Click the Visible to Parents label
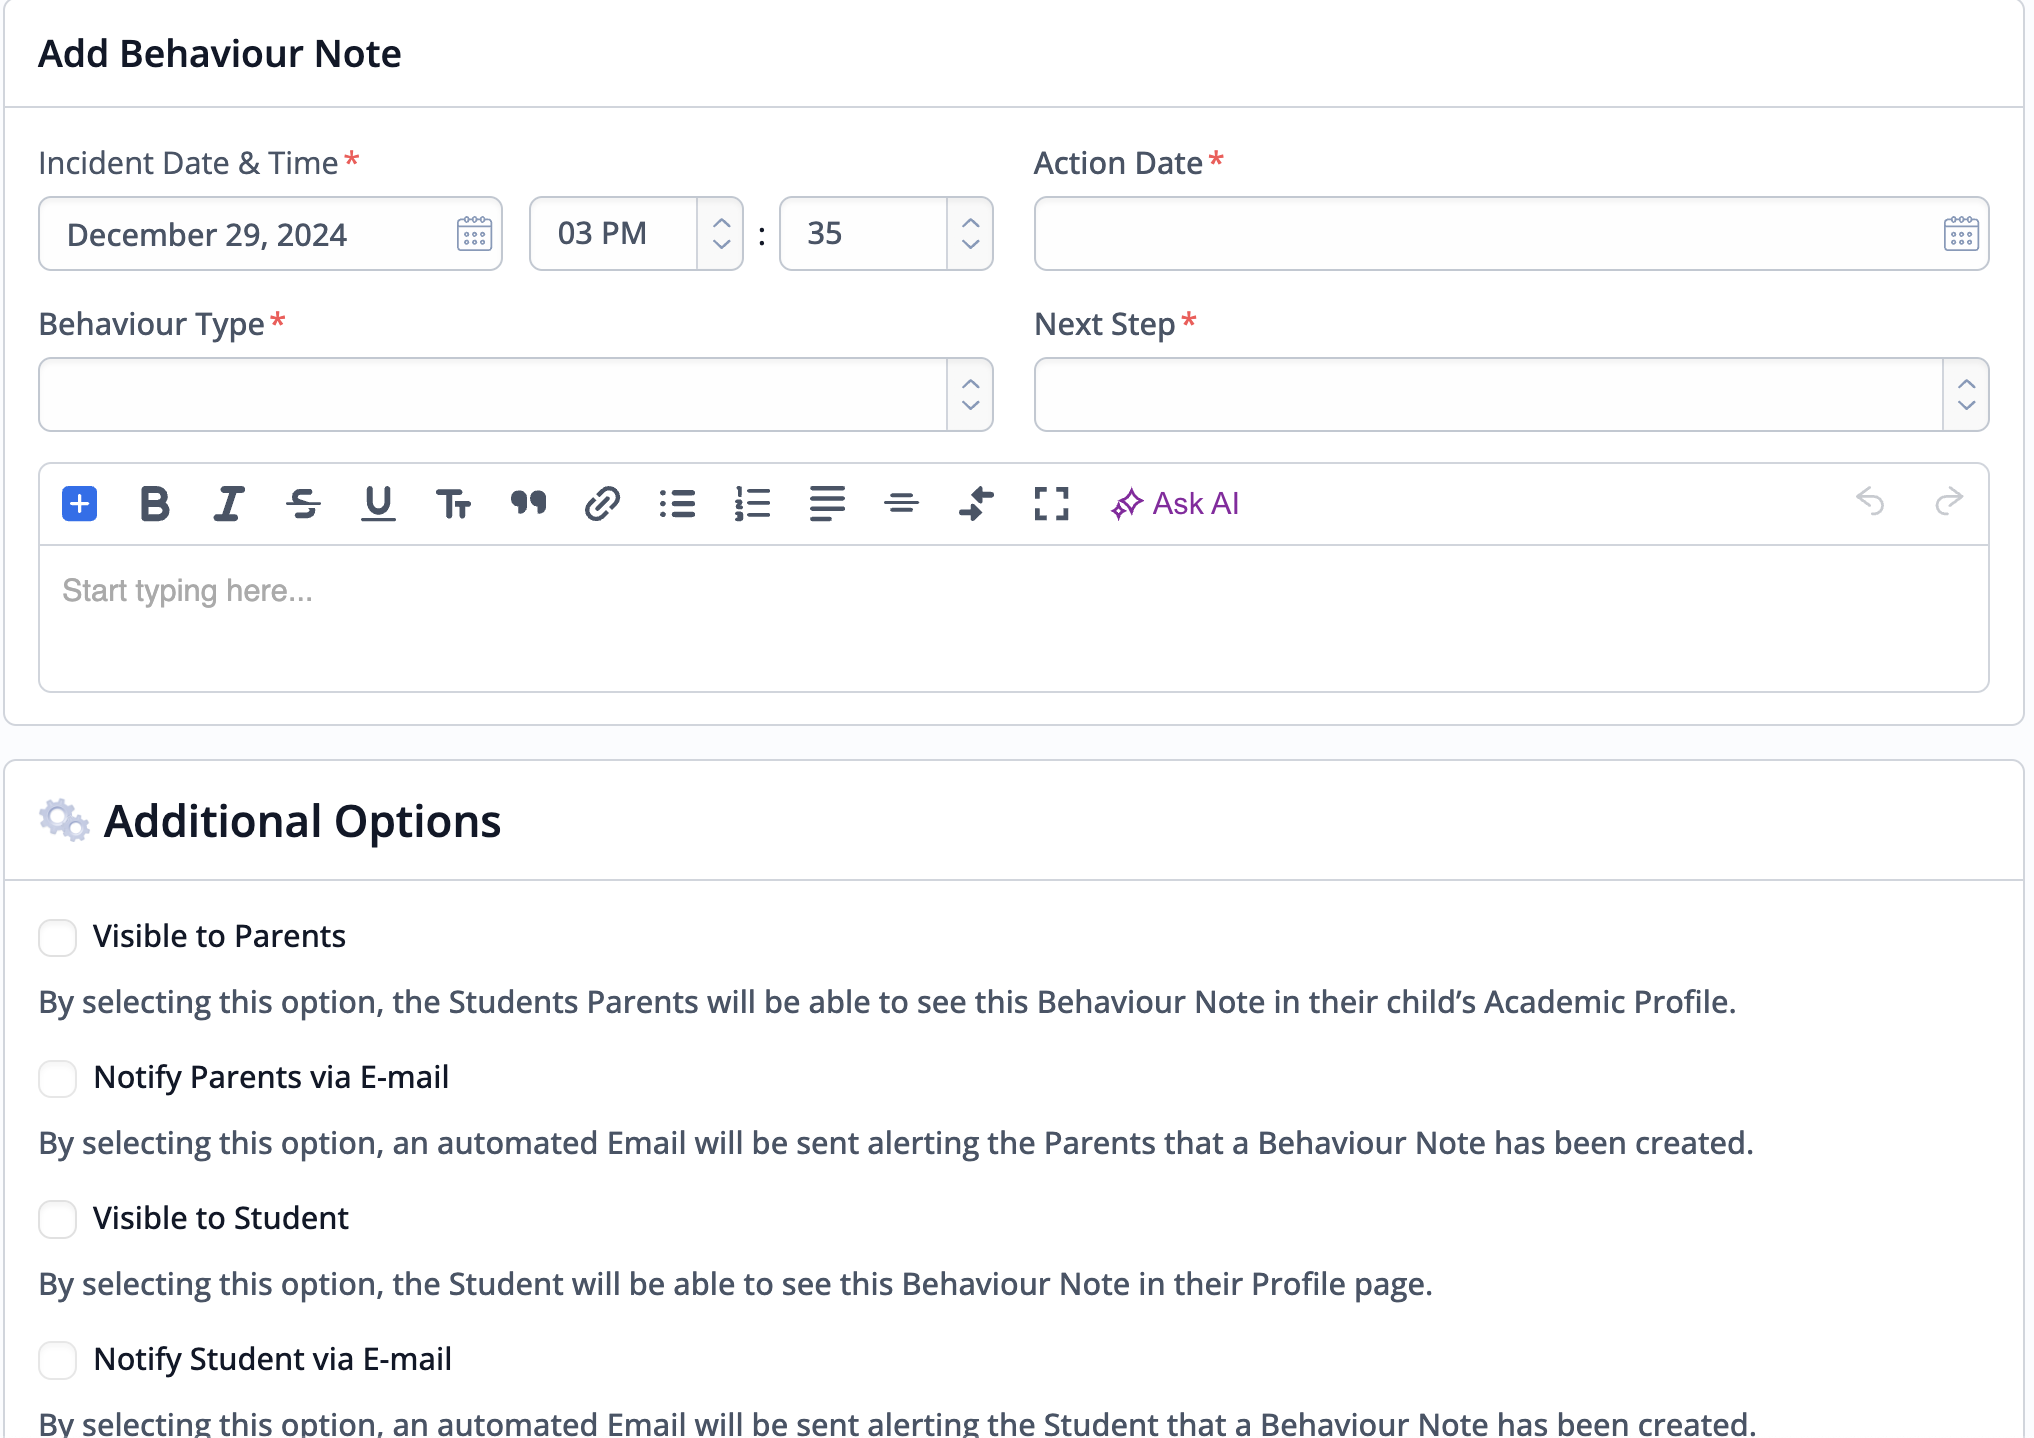The width and height of the screenshot is (2034, 1438). coord(219,937)
